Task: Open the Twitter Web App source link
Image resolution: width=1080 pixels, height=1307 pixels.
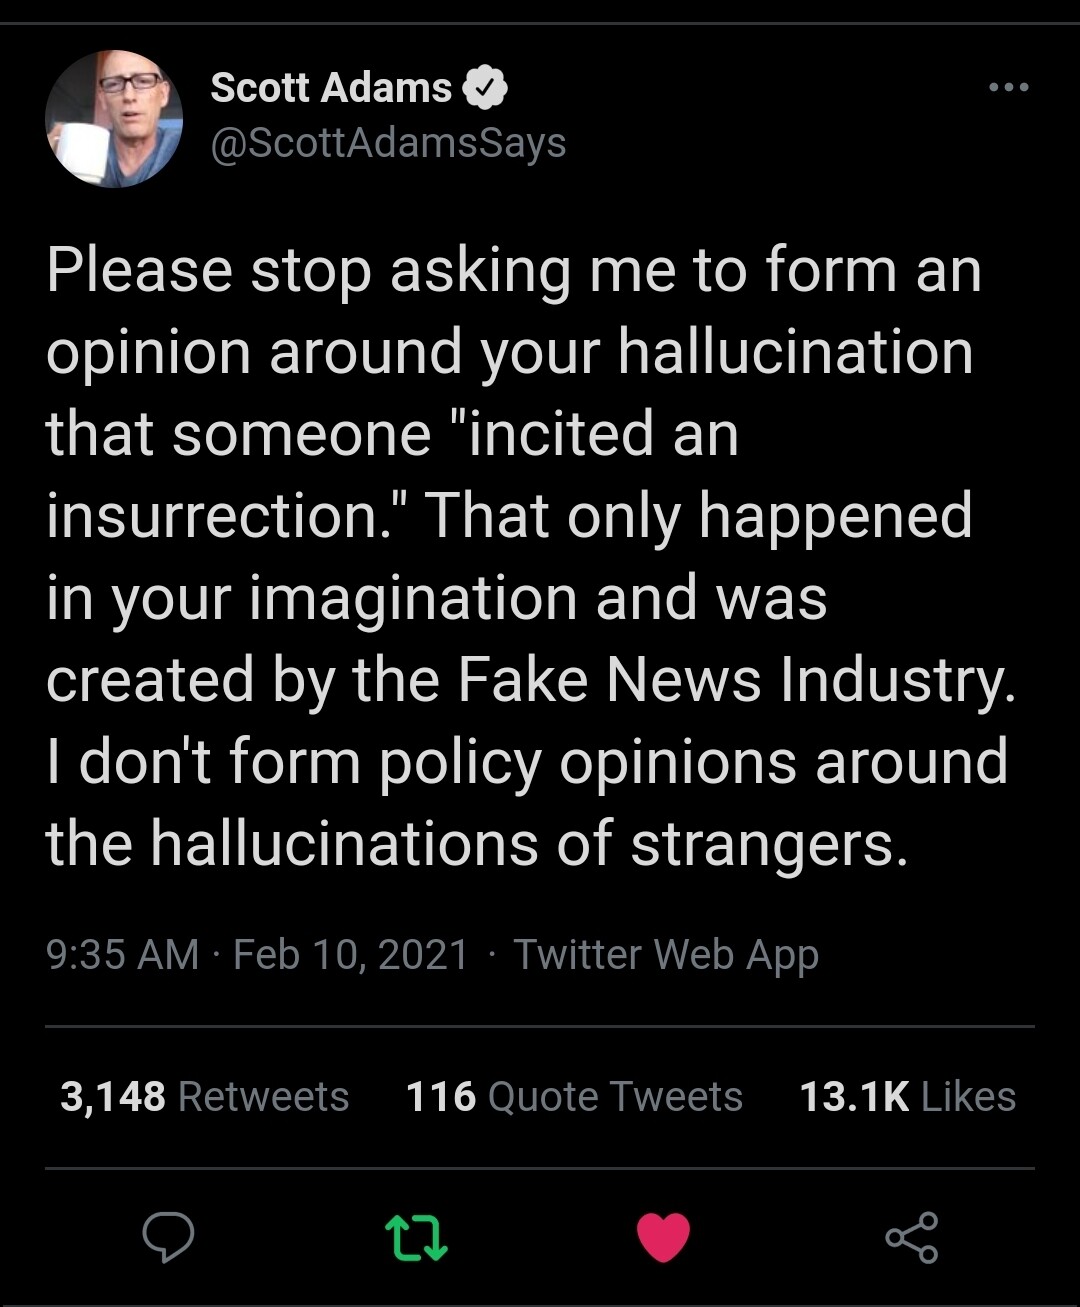Action: [666, 954]
